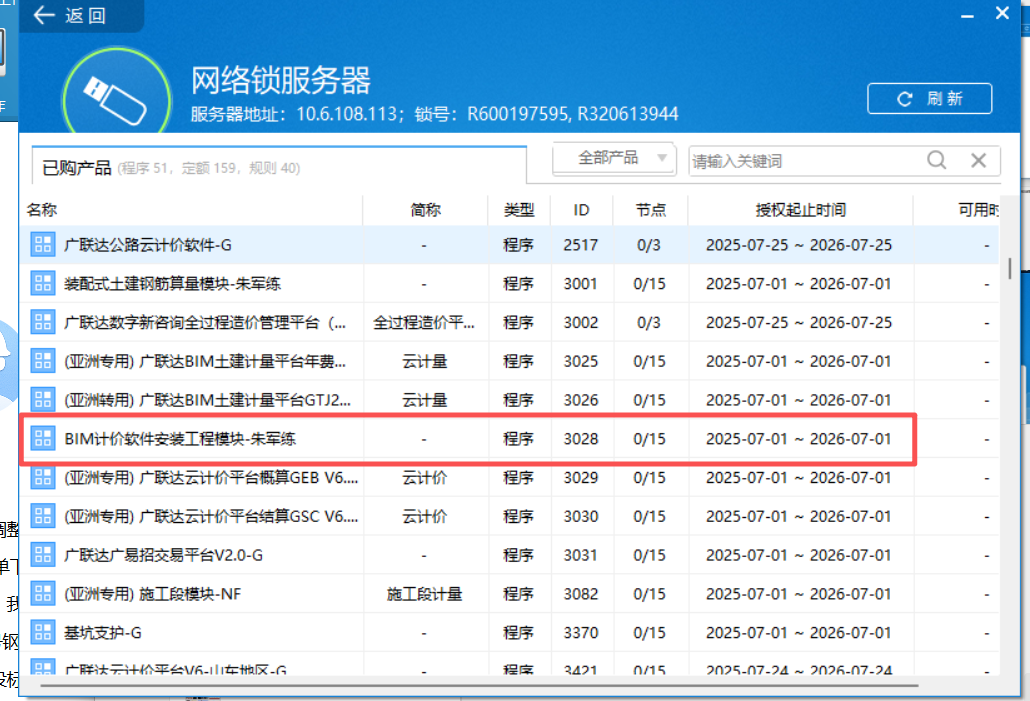
Task: Select the 基坑支护-G product name
Action: (102, 633)
